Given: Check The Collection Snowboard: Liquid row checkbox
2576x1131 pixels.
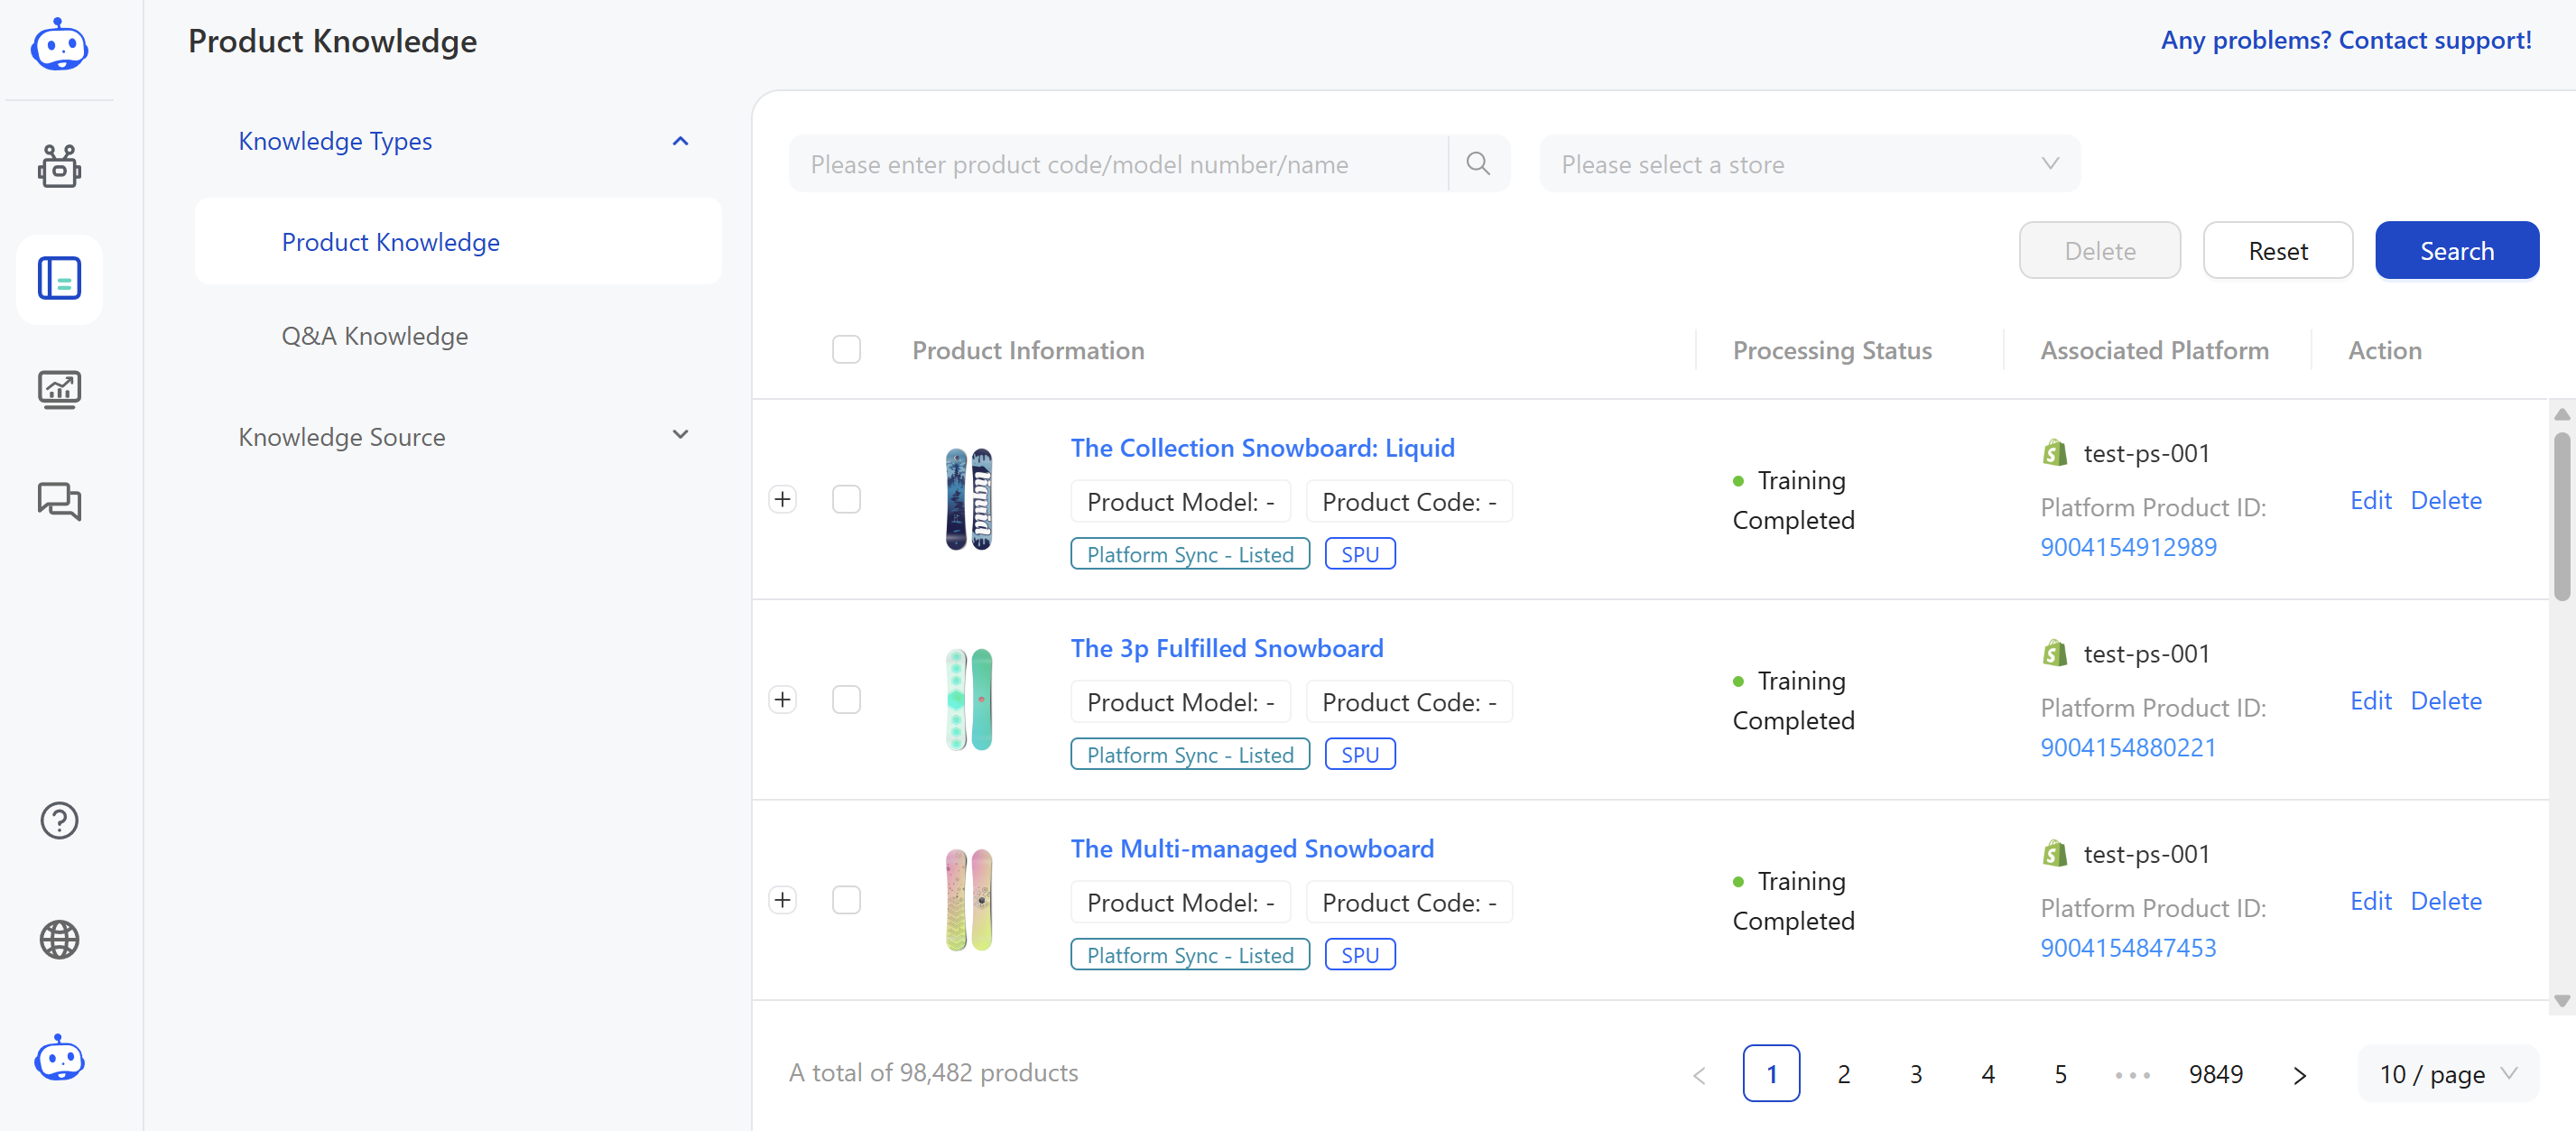Looking at the screenshot, I should (x=846, y=499).
